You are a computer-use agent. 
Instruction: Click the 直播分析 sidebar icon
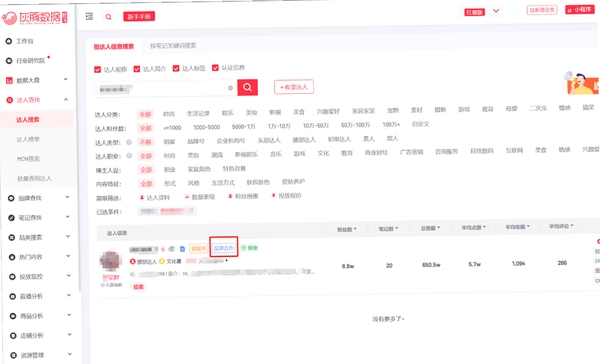(x=13, y=296)
